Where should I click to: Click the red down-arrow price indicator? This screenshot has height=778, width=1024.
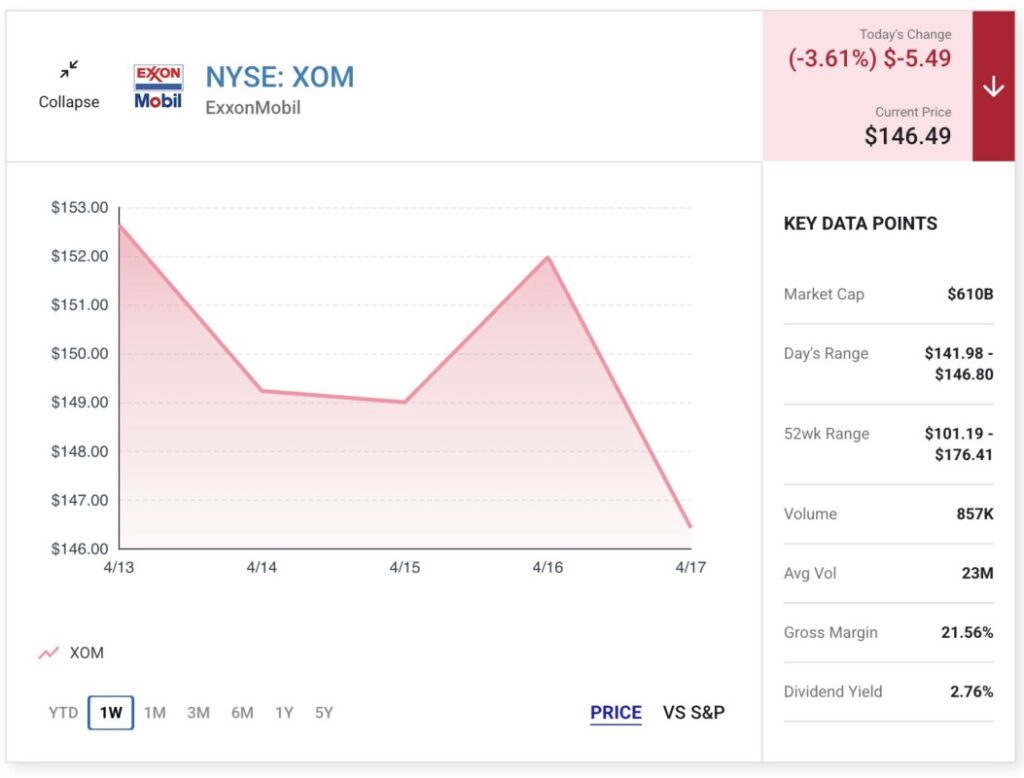coord(993,87)
